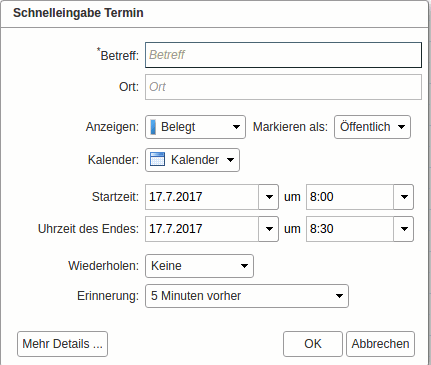Open the end date picker arrow

269,229
